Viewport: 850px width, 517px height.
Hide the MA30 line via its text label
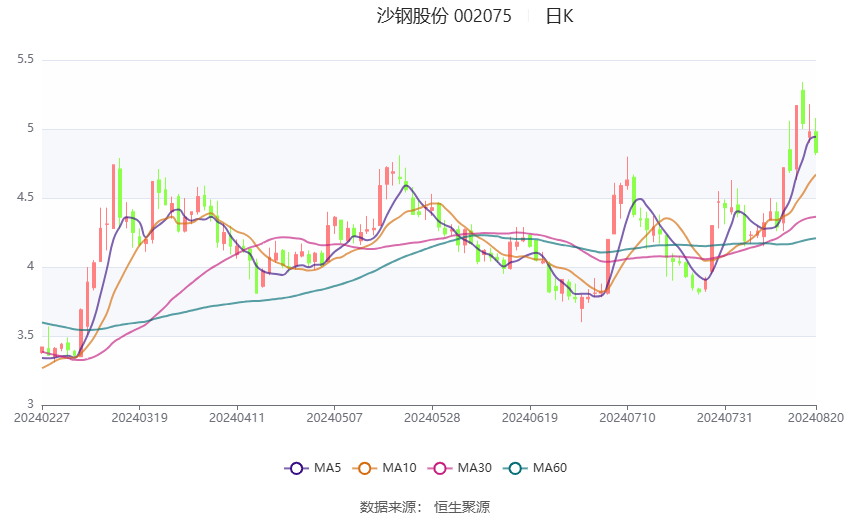[474, 467]
